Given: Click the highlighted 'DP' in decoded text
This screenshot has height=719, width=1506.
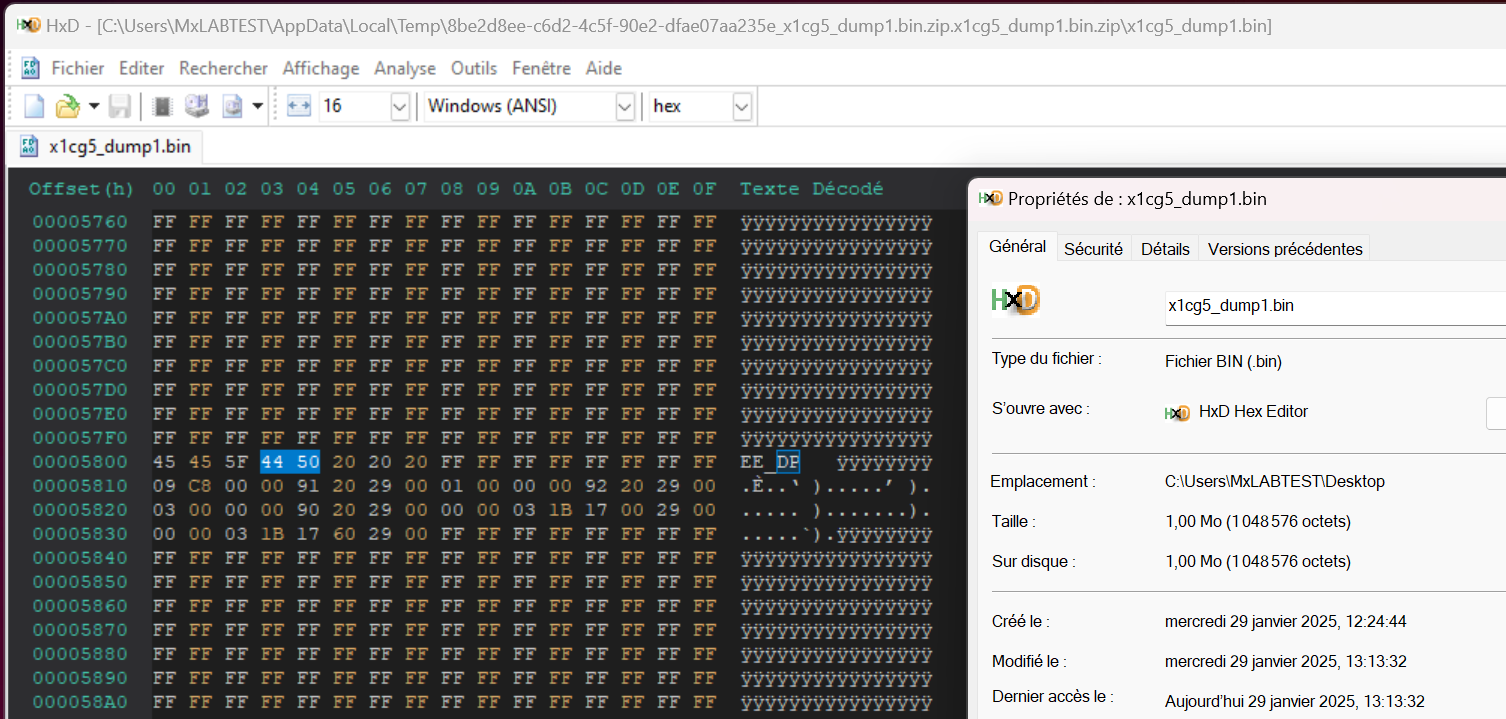Looking at the screenshot, I should point(788,462).
